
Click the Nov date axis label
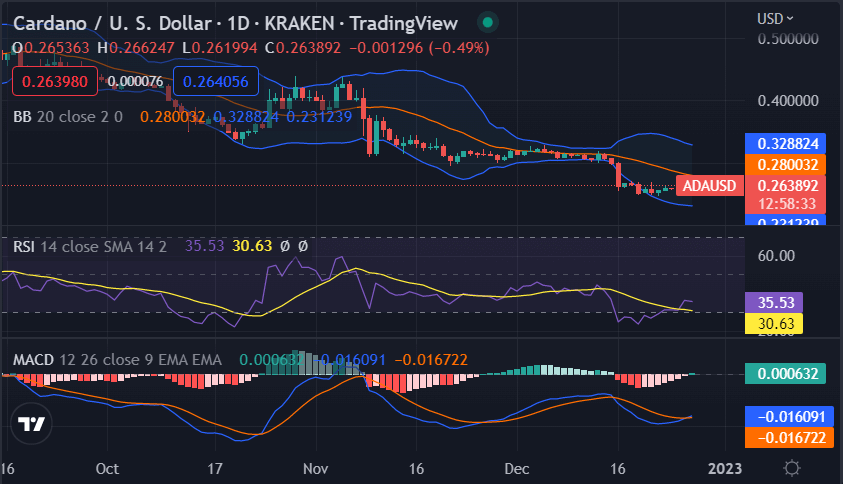coord(315,469)
